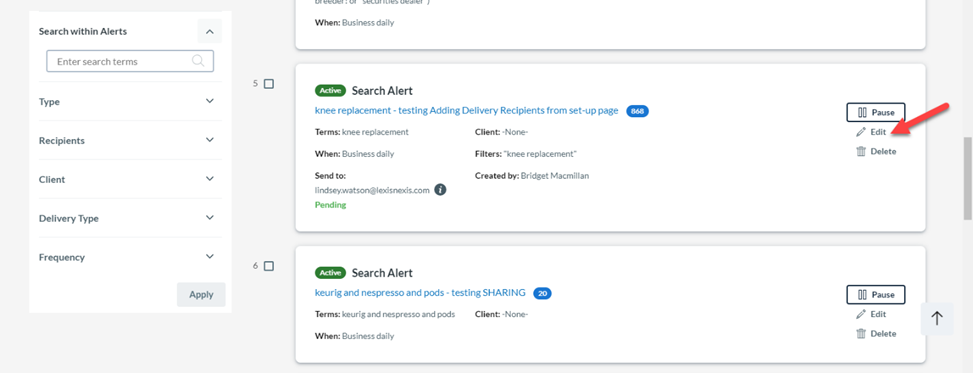The height and width of the screenshot is (373, 973).
Task: Pause the knee replacement search alert
Action: [x=876, y=112]
